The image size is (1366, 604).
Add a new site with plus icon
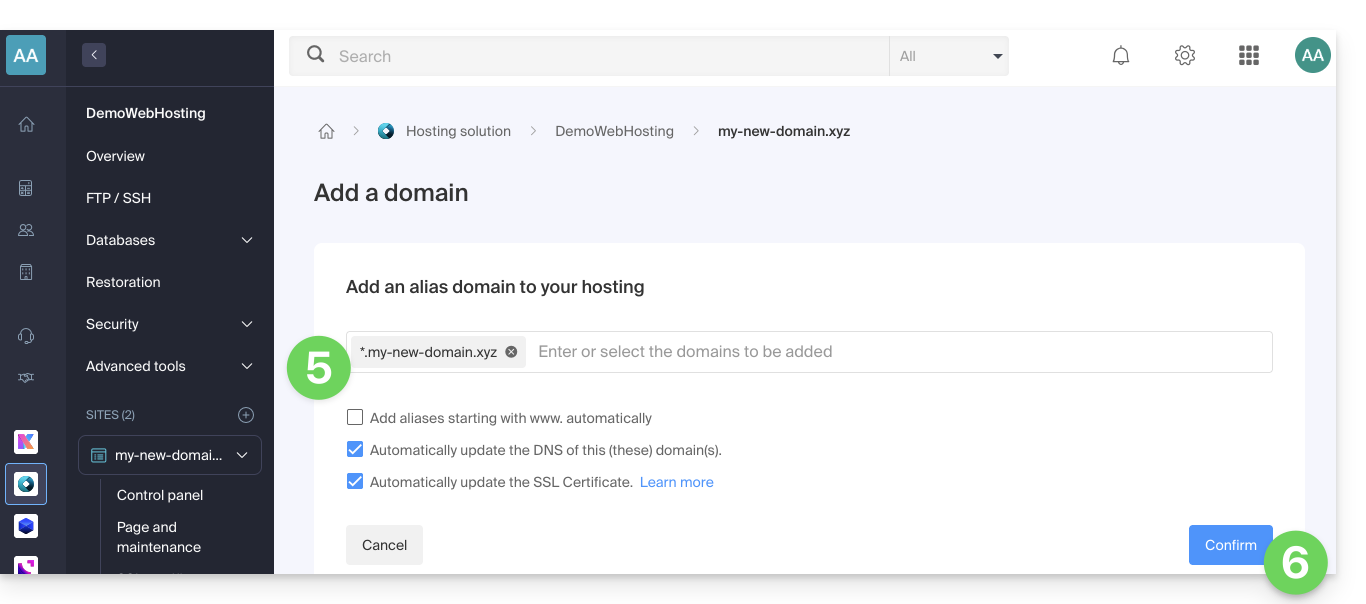point(246,415)
